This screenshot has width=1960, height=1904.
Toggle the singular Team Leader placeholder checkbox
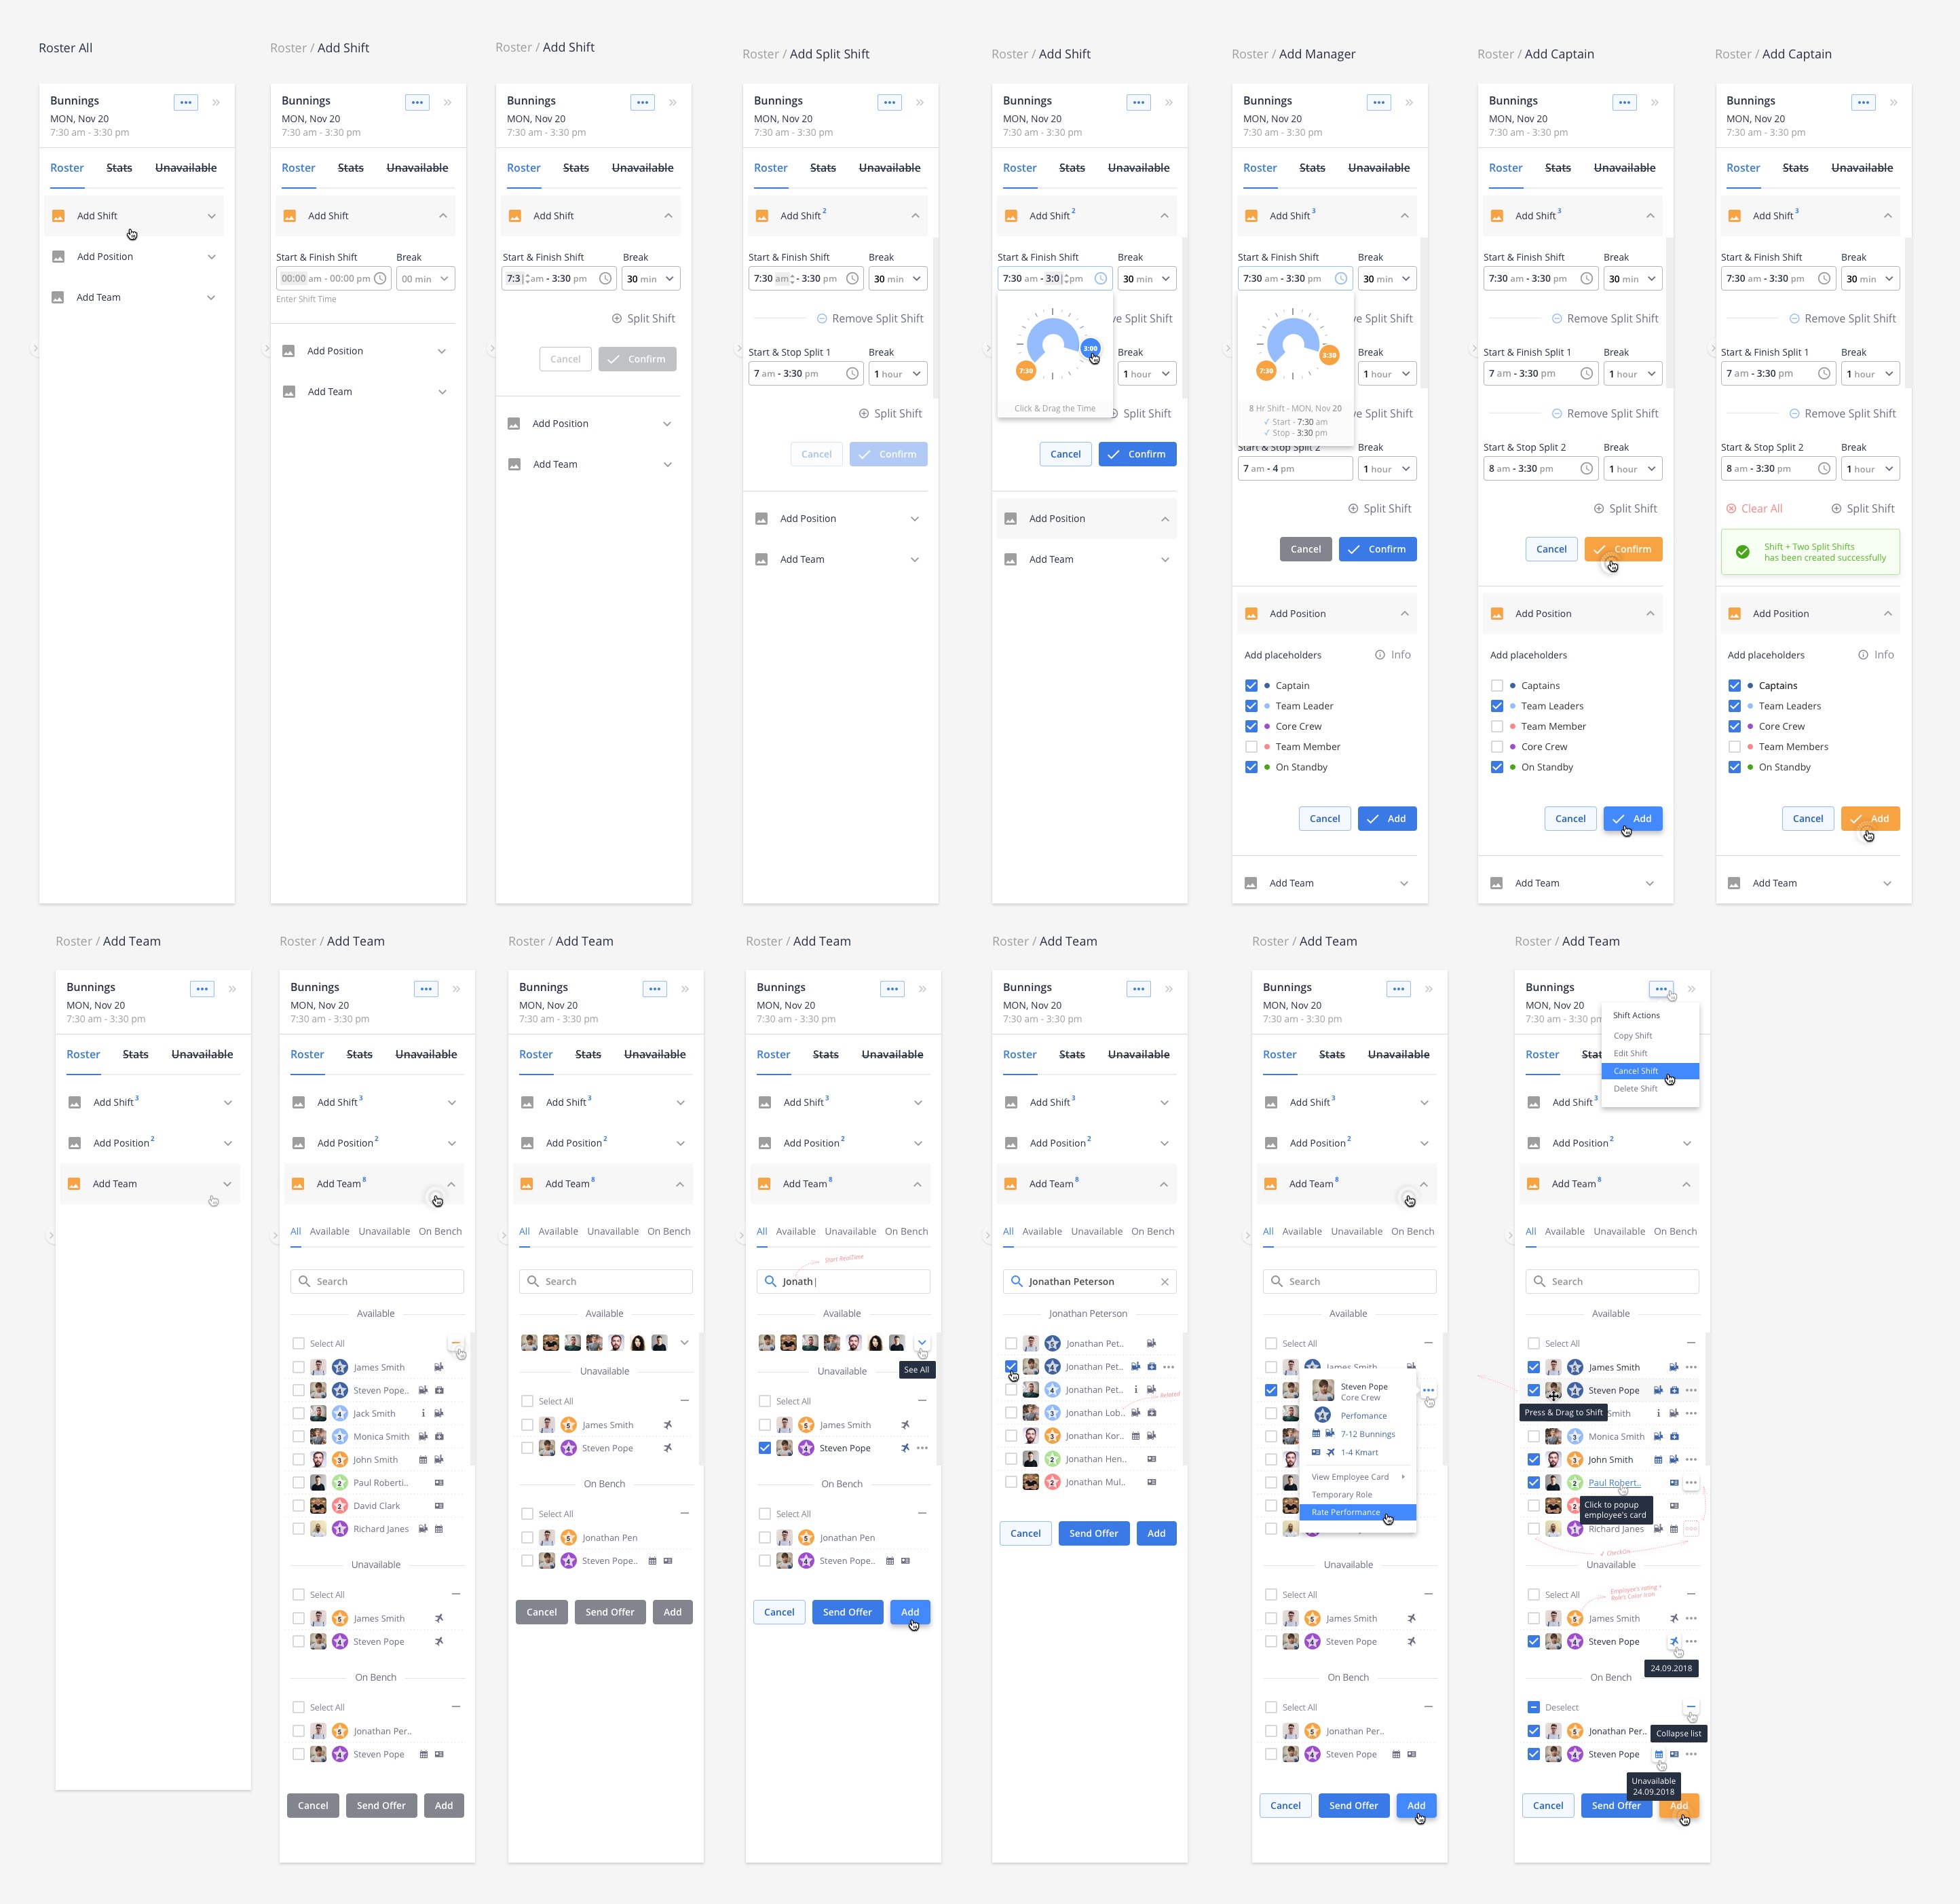point(1251,706)
